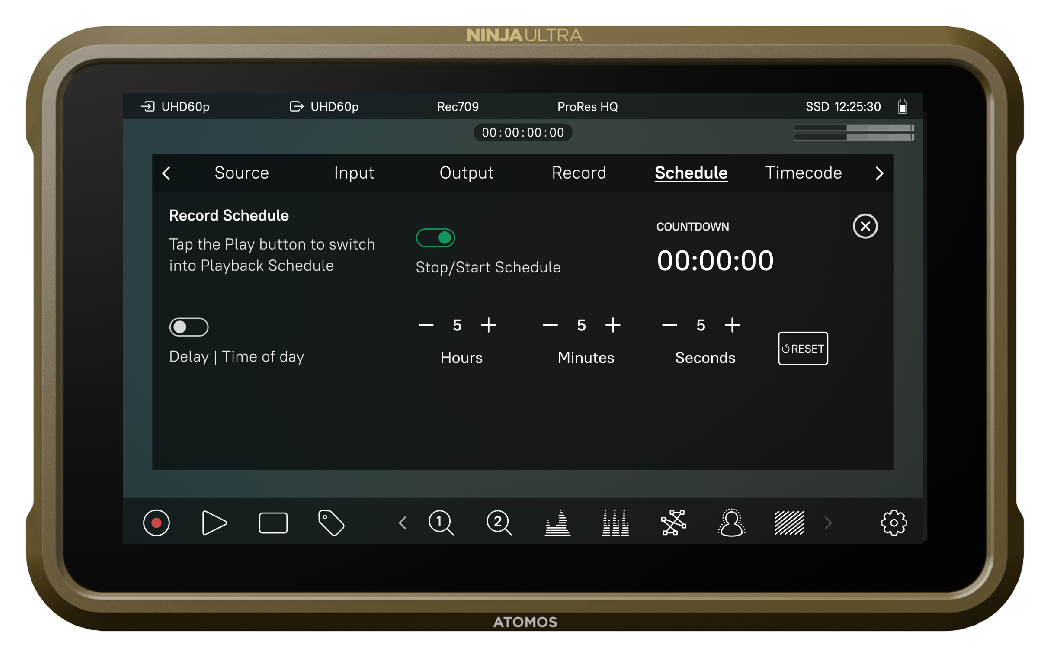Open the monitor mode rectangle icon

[273, 523]
